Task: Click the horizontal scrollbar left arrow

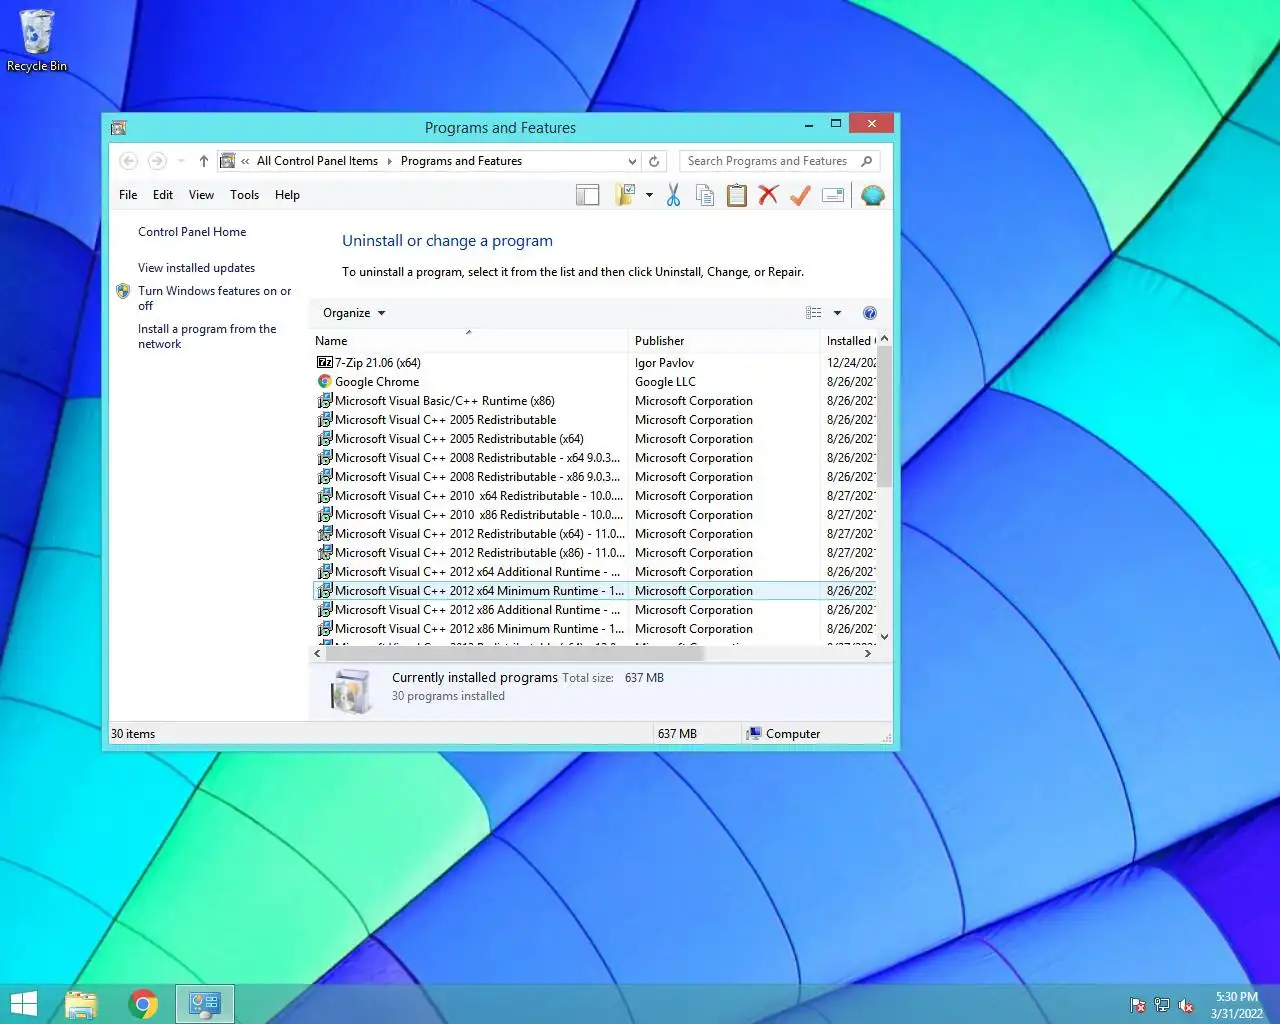Action: pyautogui.click(x=318, y=653)
